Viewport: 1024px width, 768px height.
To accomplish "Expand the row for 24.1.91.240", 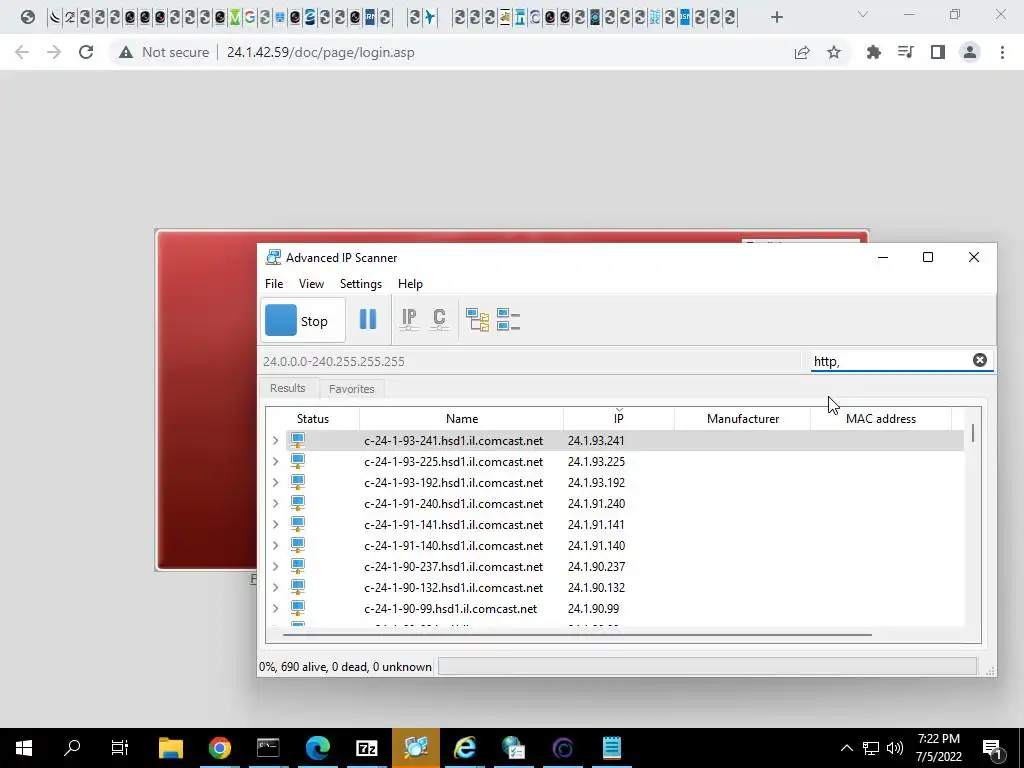I will (x=276, y=504).
